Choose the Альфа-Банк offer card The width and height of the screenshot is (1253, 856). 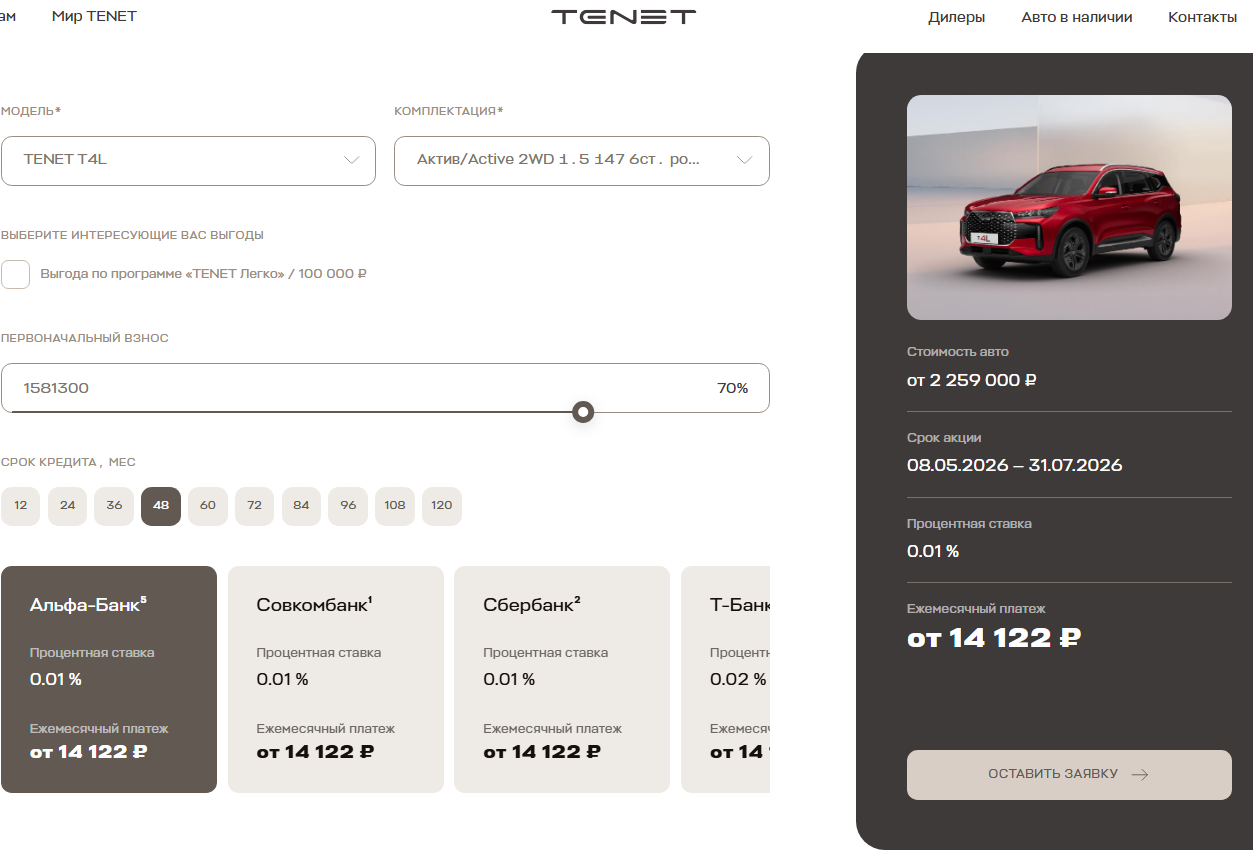click(x=109, y=679)
